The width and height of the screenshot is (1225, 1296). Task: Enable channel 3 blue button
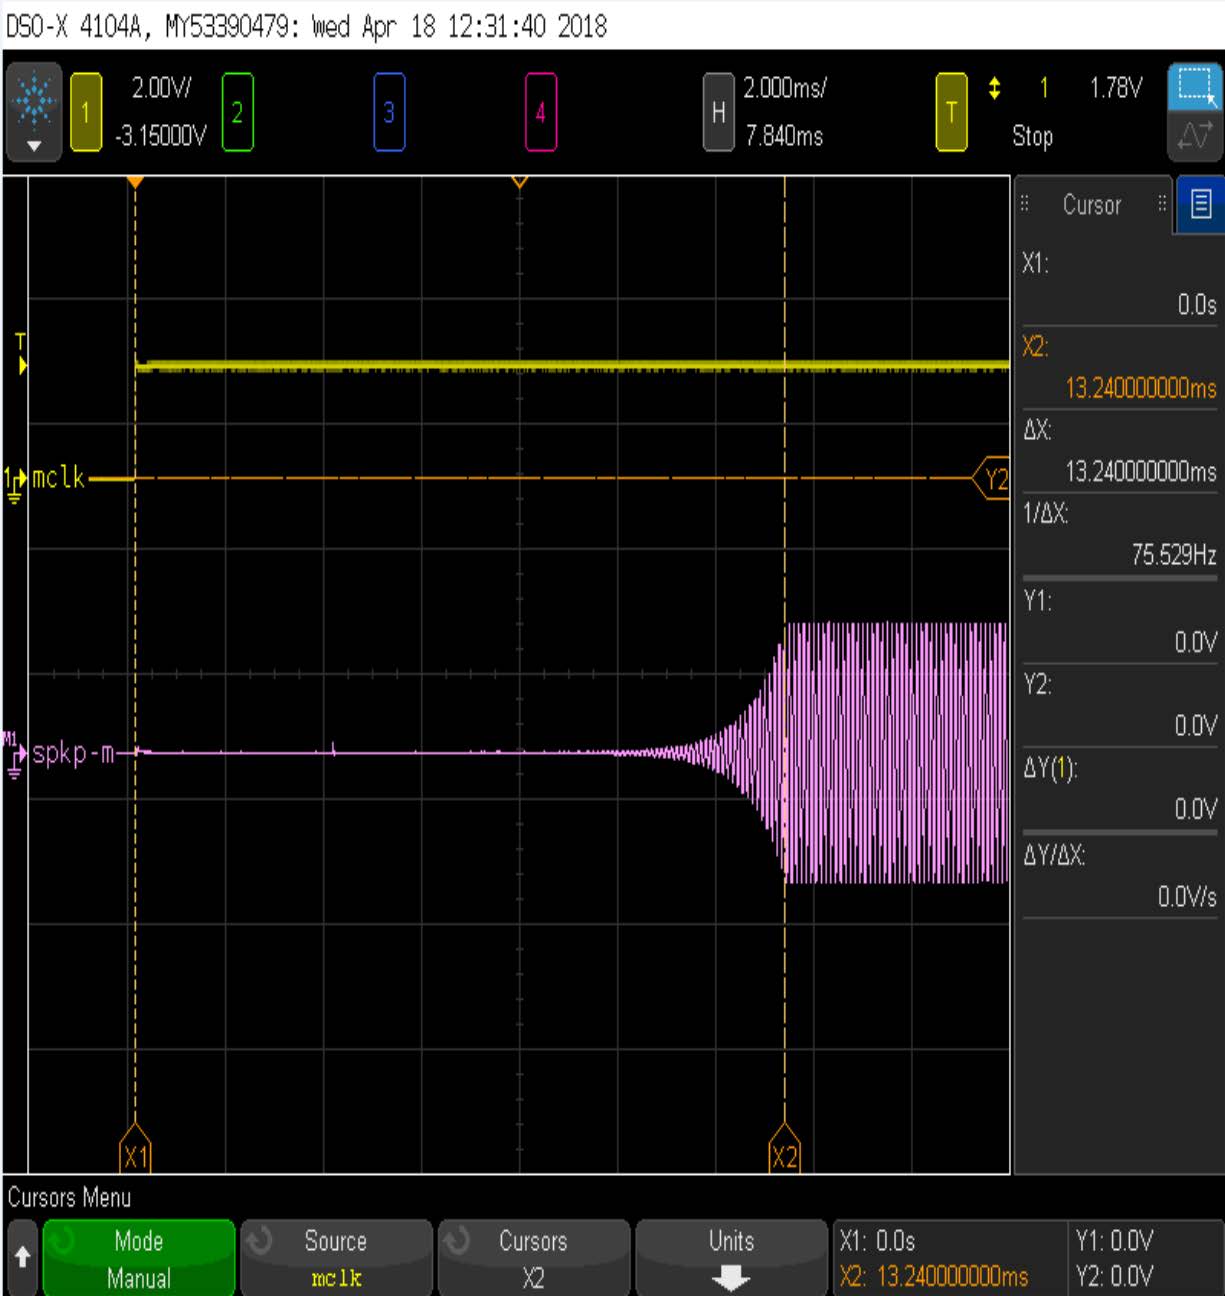[389, 112]
